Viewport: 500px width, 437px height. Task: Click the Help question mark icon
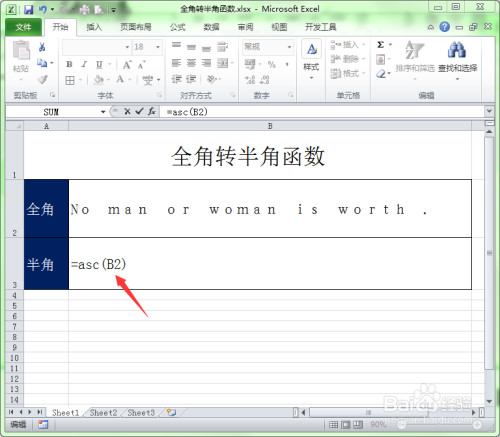click(x=444, y=27)
